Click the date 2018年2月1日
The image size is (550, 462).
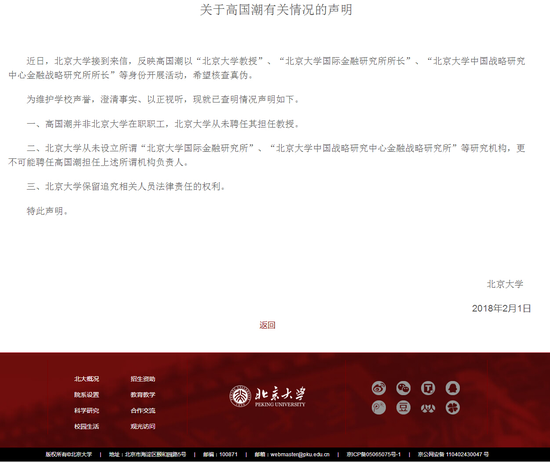click(x=501, y=308)
